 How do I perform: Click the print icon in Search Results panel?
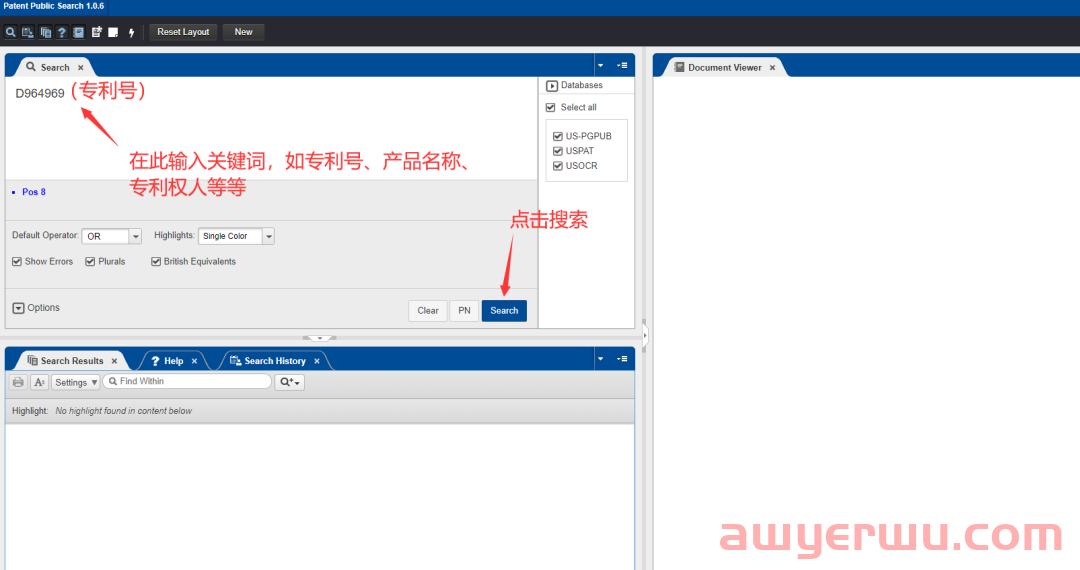tap(18, 382)
